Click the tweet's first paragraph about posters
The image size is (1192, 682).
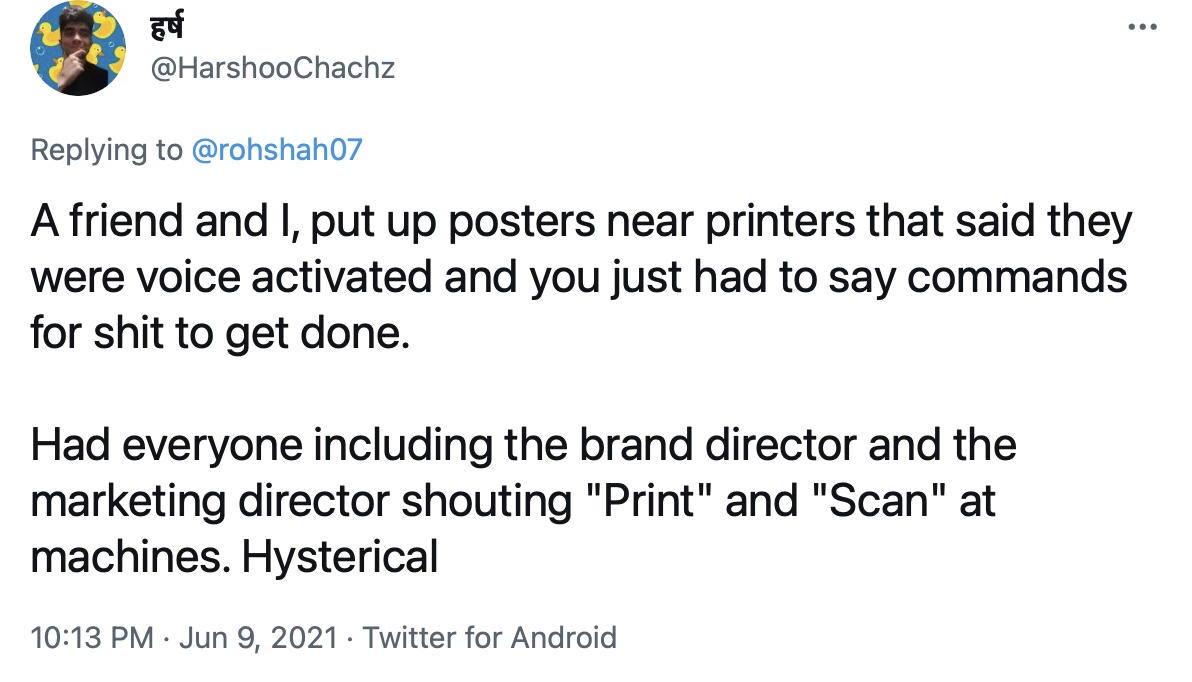point(582,277)
